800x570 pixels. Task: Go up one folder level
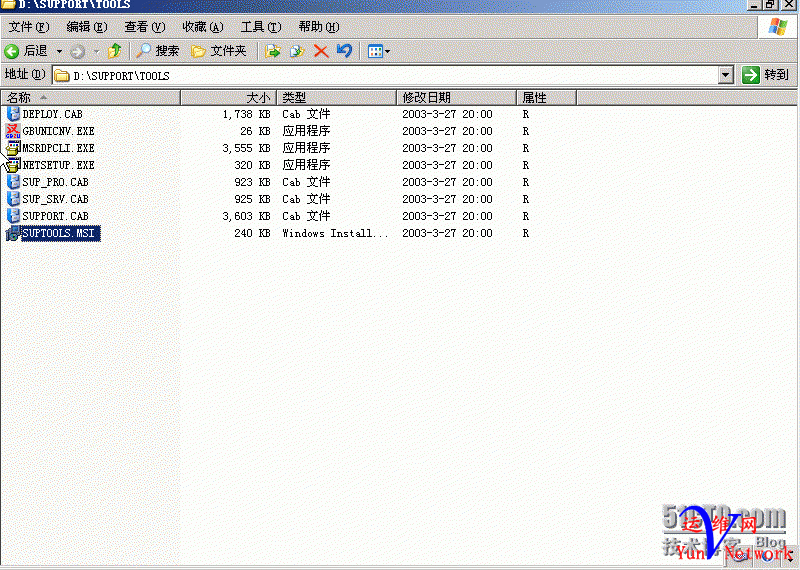(x=114, y=51)
